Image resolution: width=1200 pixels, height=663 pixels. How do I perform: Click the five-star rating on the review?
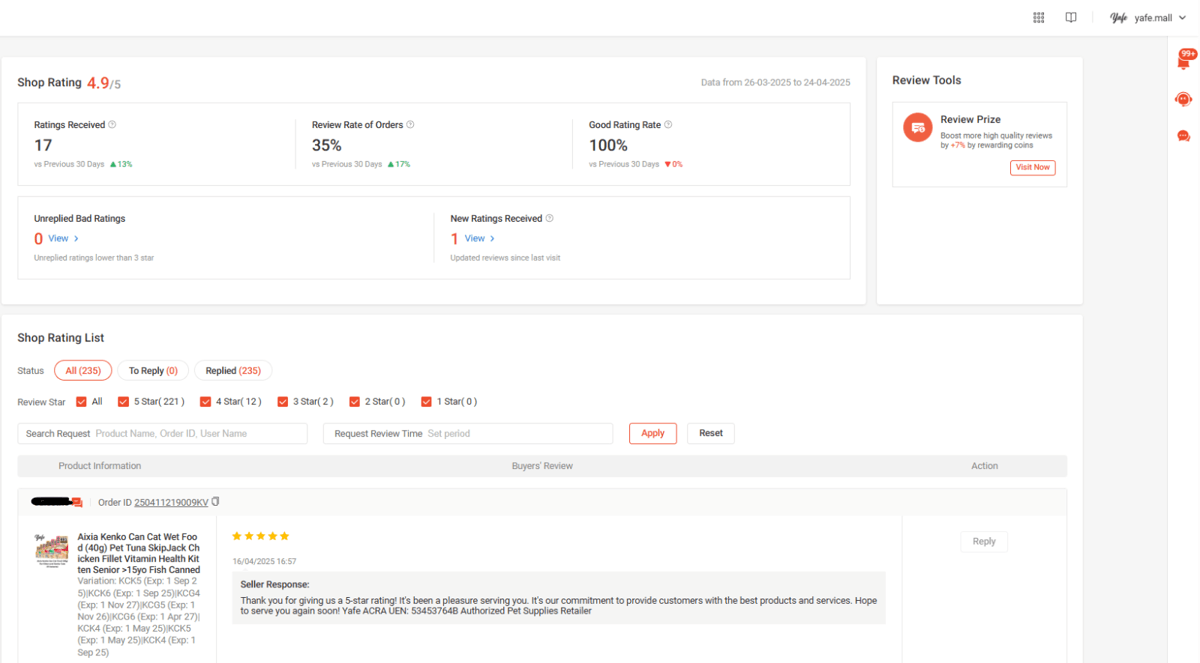(261, 536)
